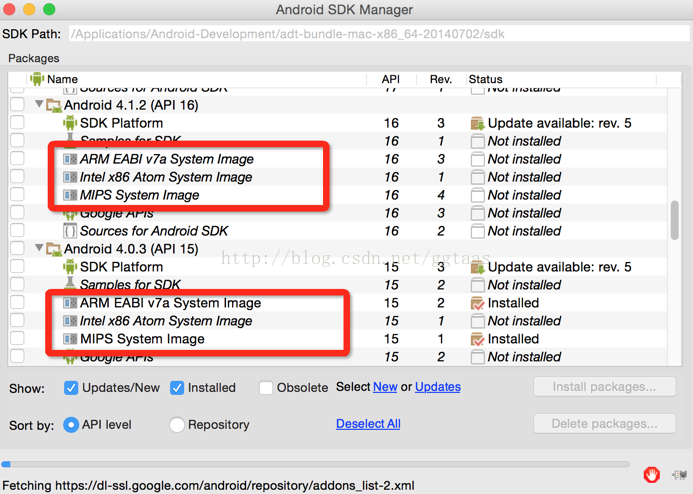Click the Rev. column header

pos(441,79)
